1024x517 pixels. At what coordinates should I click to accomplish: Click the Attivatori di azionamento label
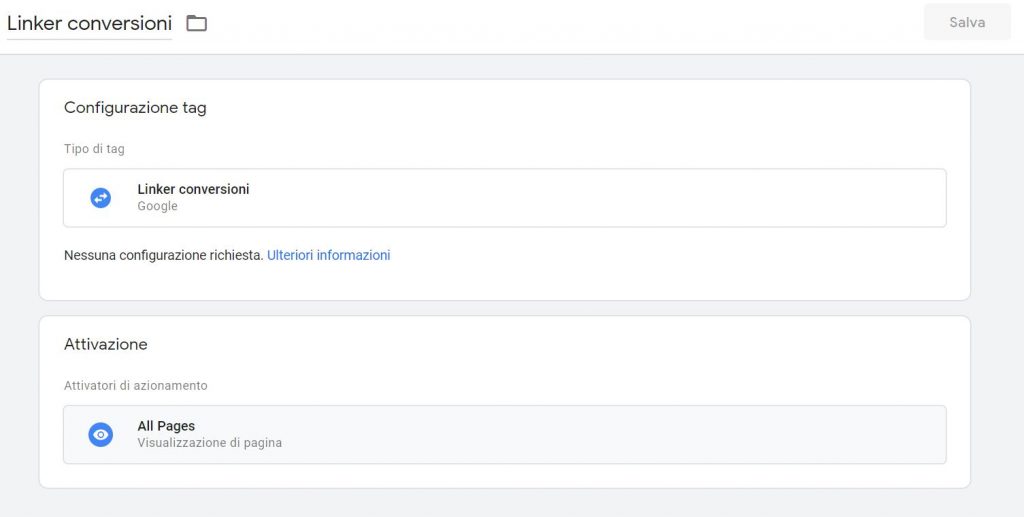coord(136,385)
